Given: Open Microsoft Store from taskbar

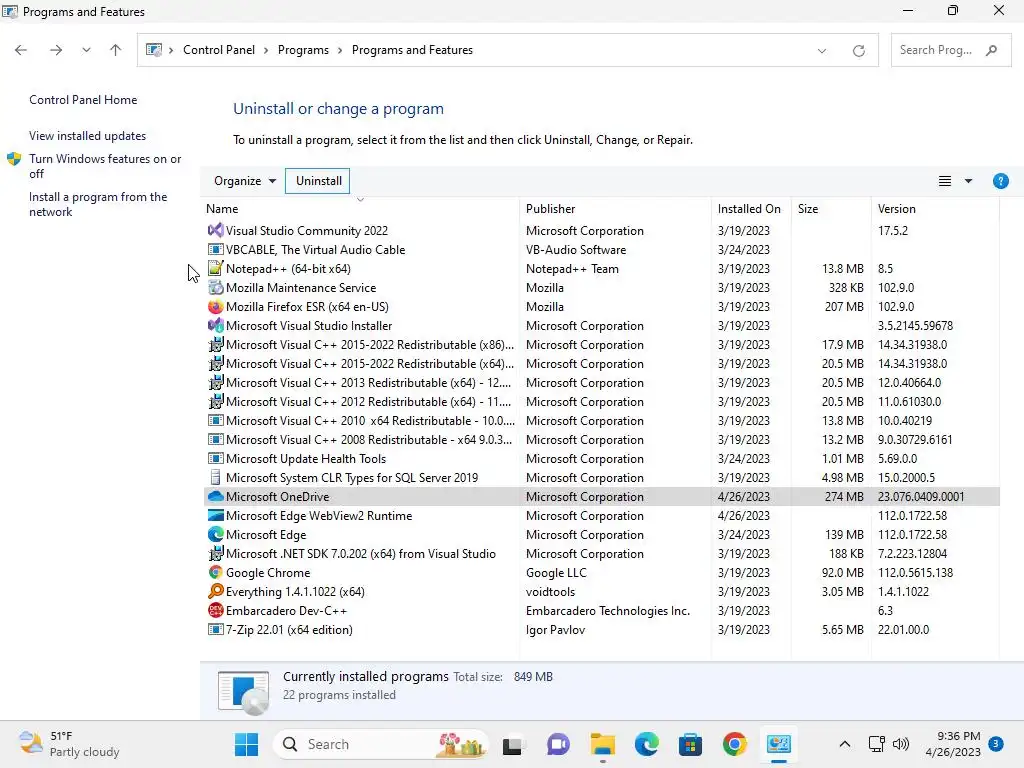Looking at the screenshot, I should click(x=690, y=744).
